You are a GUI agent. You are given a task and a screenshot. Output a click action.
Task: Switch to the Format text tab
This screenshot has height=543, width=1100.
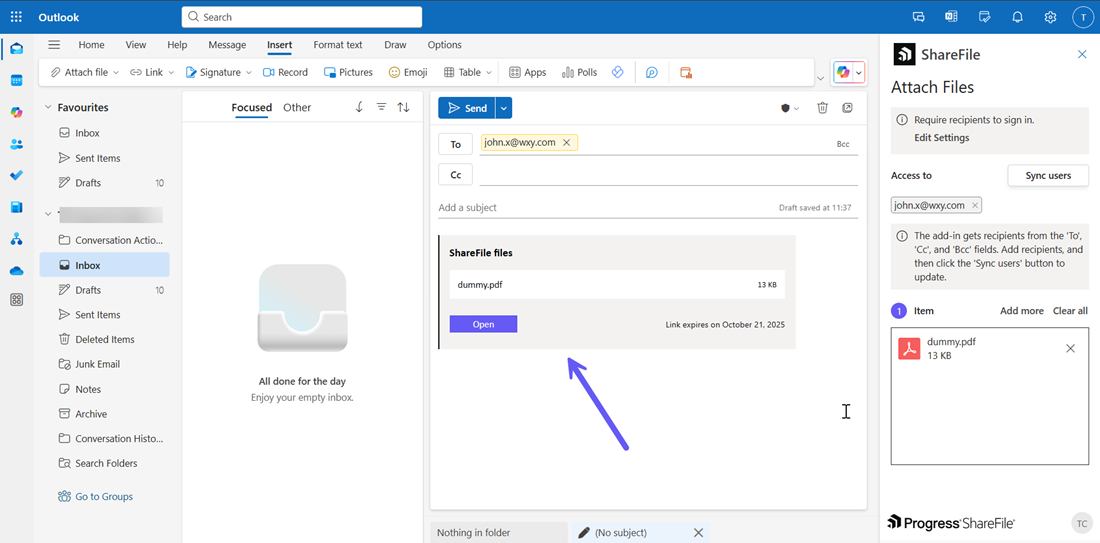tap(337, 45)
